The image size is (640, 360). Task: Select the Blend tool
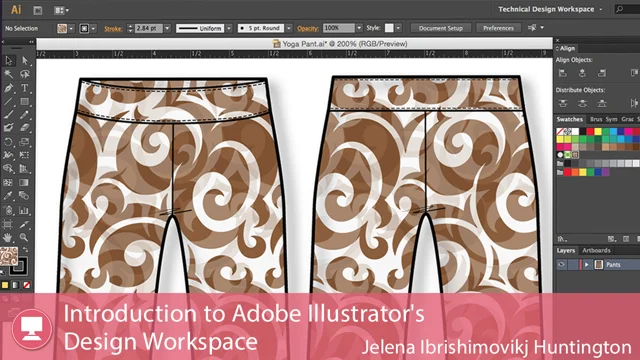tap(24, 196)
